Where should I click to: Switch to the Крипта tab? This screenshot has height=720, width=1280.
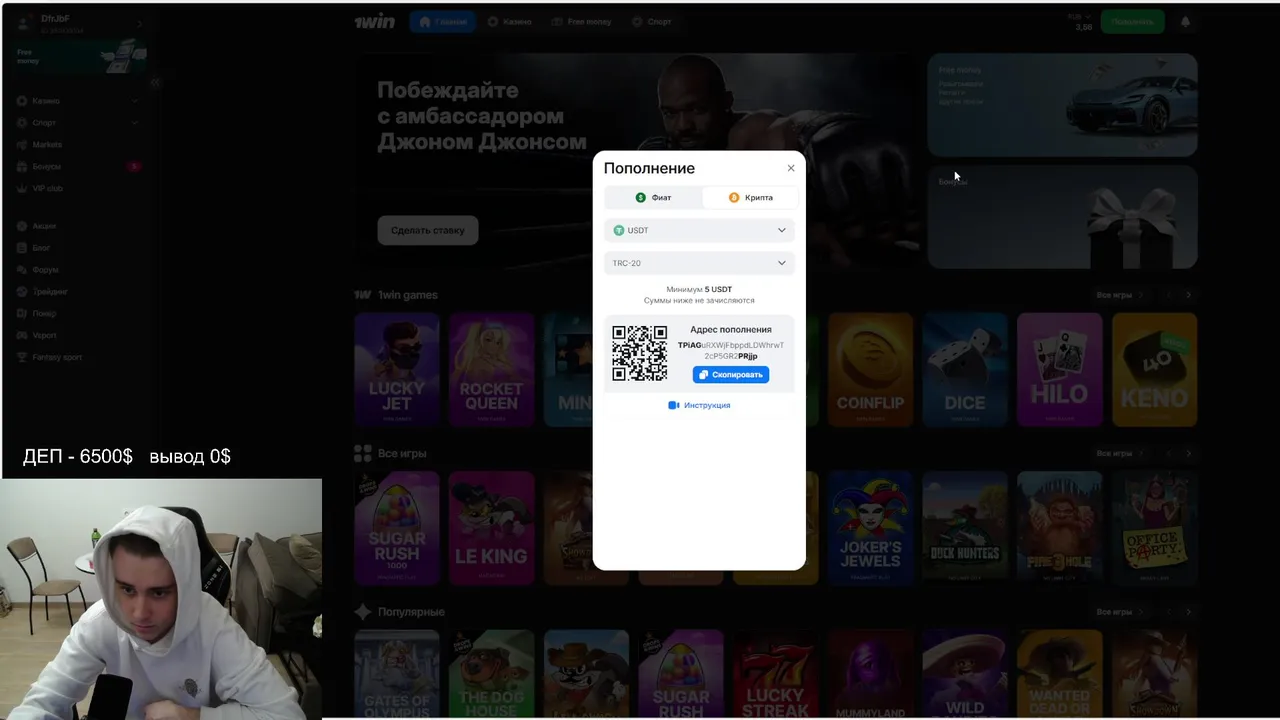(750, 198)
